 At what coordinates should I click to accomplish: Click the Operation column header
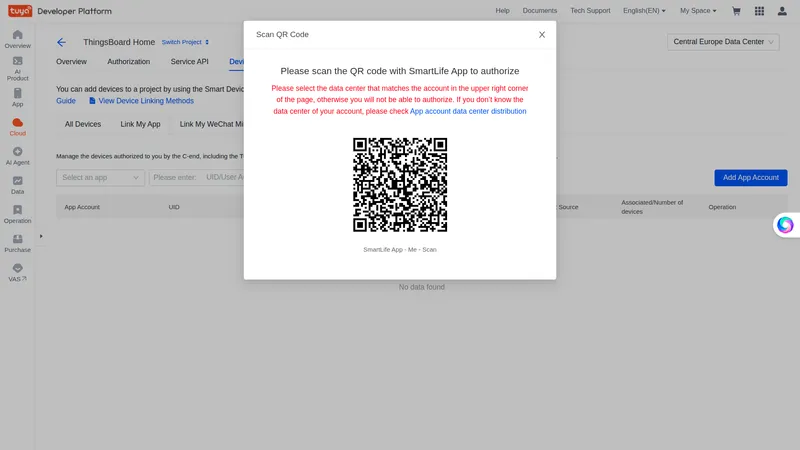[722, 207]
